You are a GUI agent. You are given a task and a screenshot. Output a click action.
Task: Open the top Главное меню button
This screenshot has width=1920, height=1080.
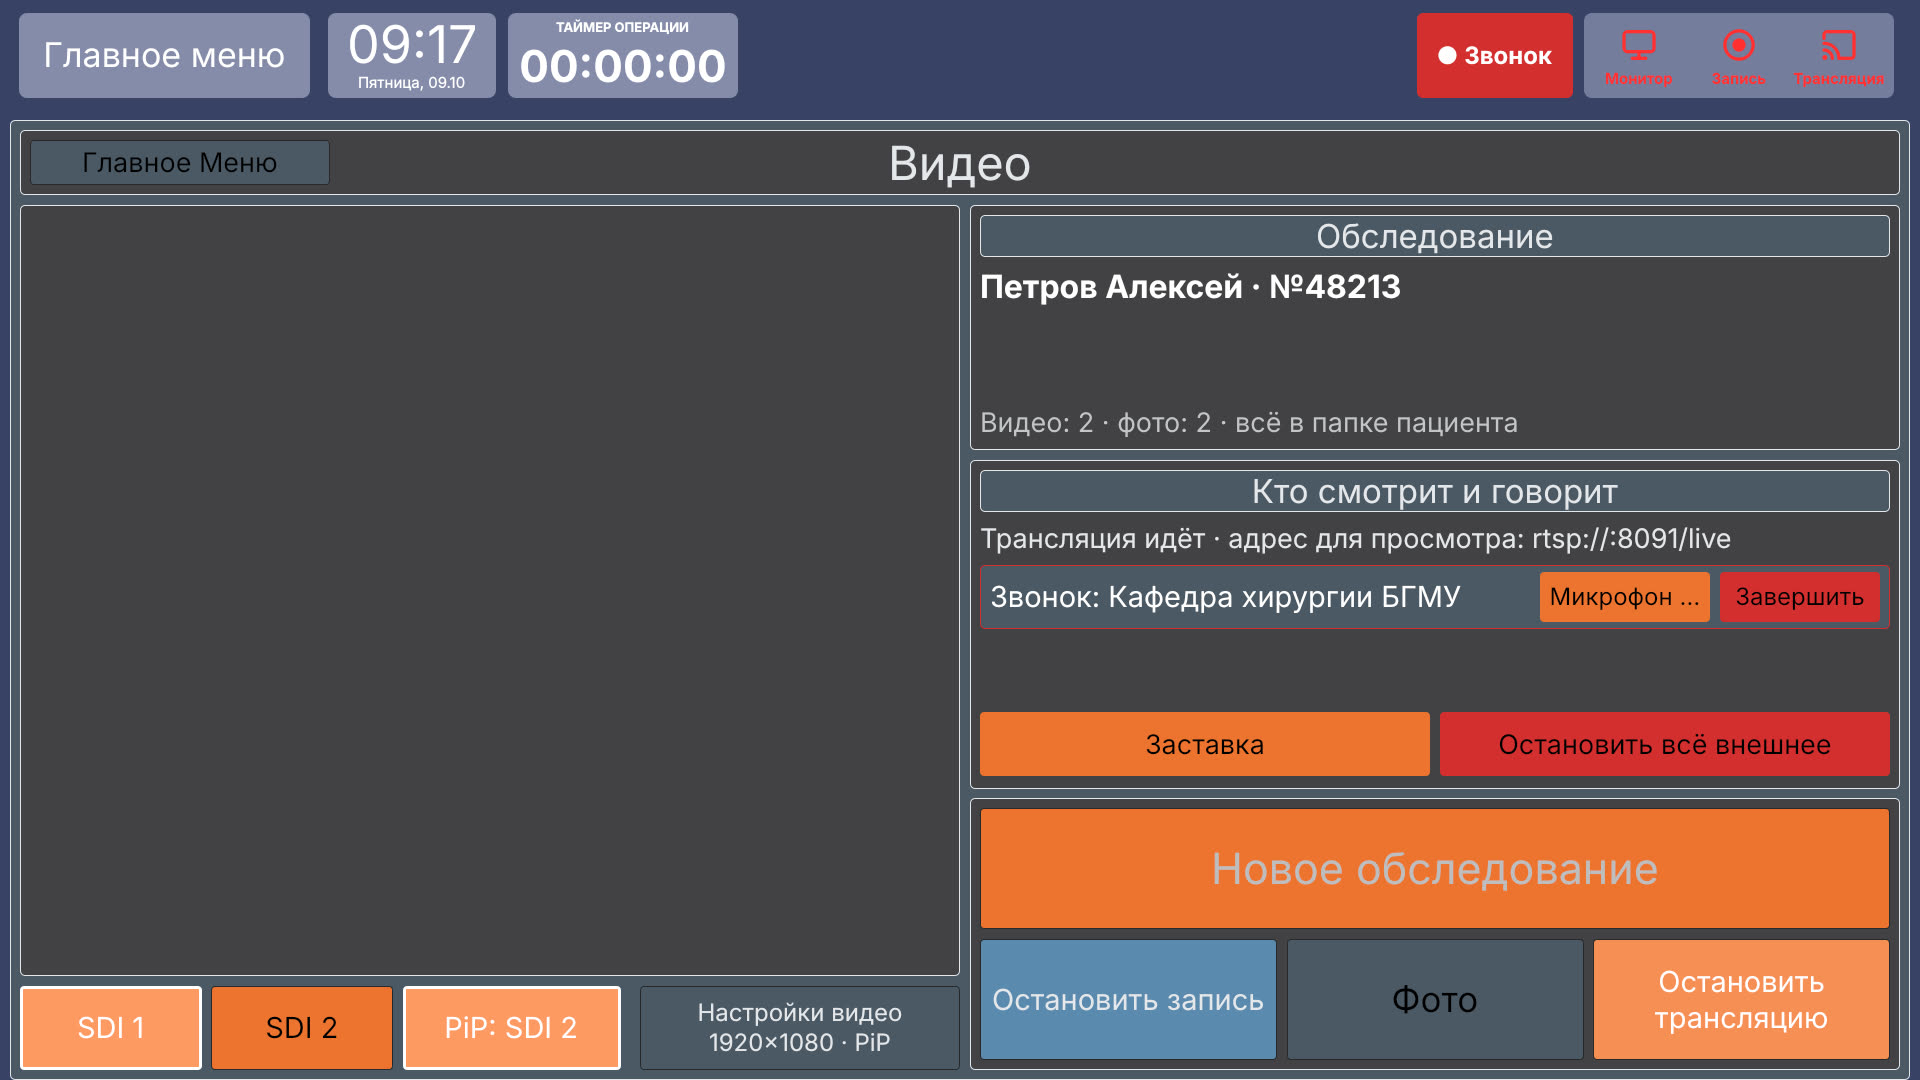point(164,55)
